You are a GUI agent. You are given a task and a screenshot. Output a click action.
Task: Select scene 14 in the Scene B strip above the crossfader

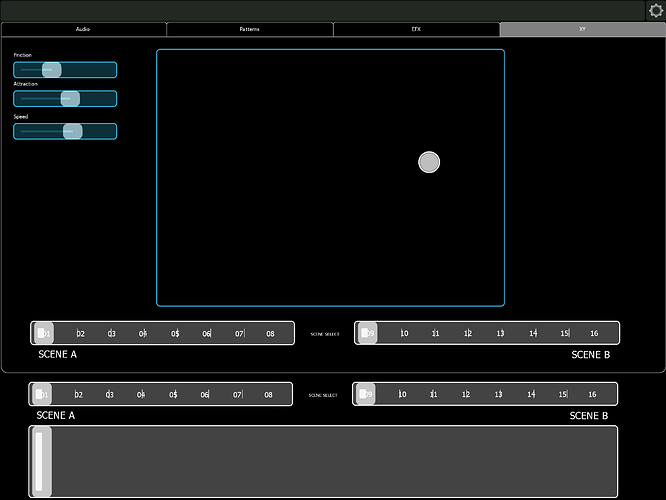click(x=531, y=395)
